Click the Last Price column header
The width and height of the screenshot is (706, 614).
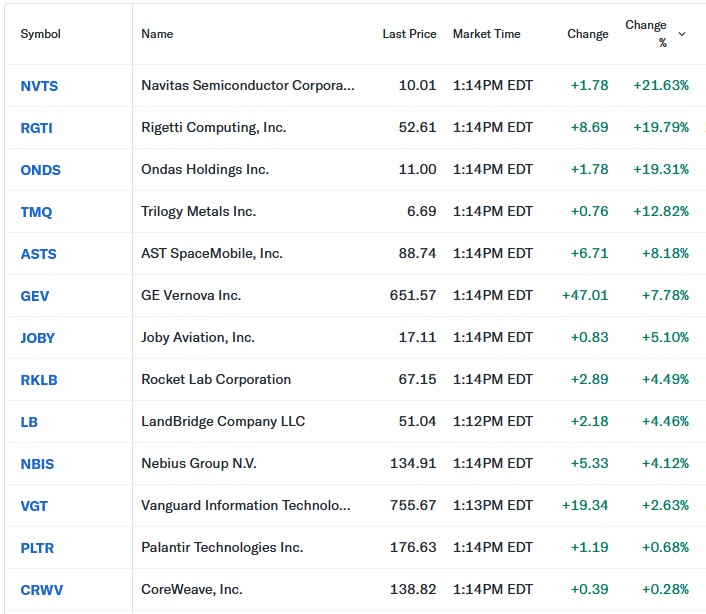point(409,34)
